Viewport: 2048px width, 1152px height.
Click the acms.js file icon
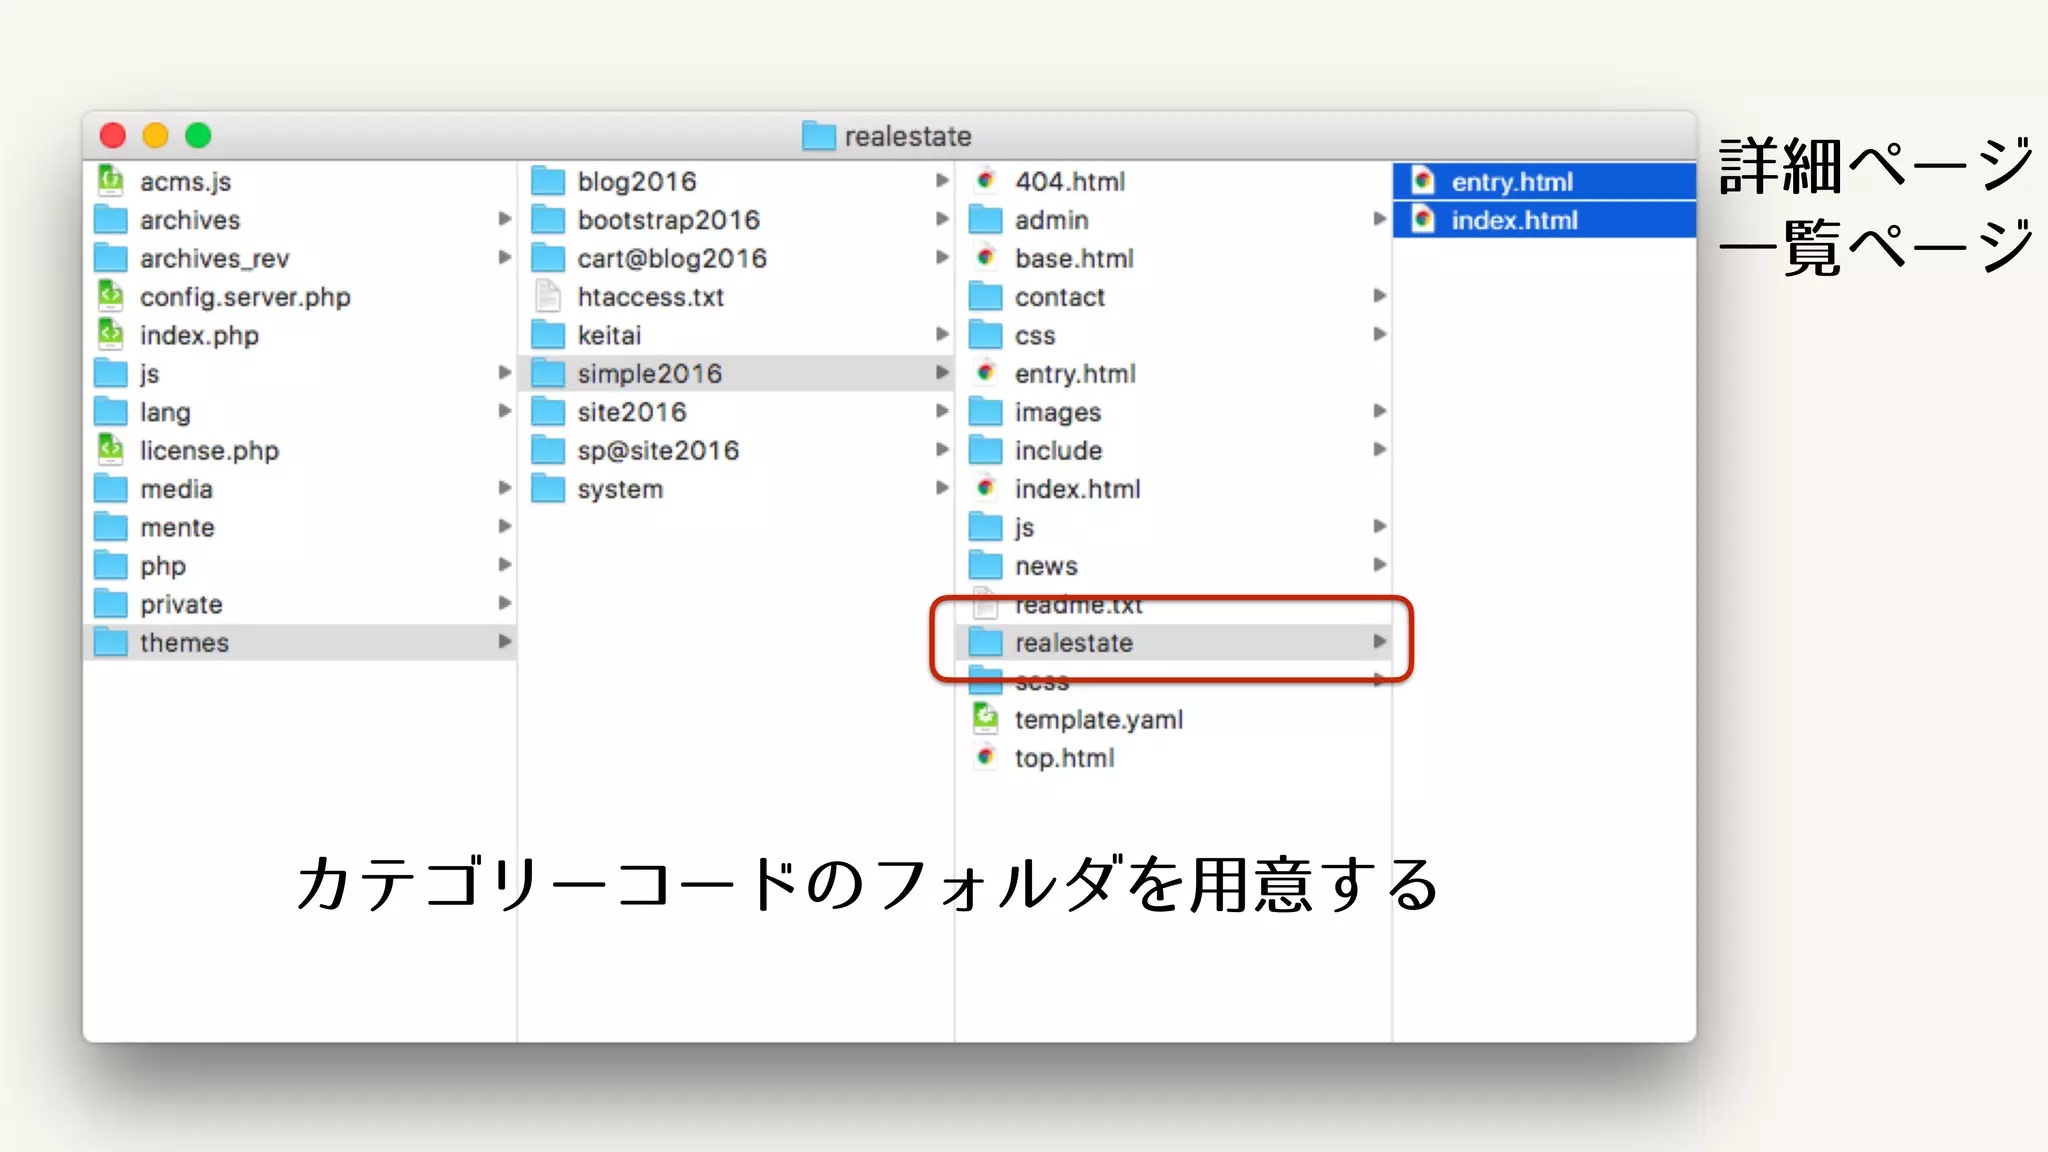coord(110,181)
